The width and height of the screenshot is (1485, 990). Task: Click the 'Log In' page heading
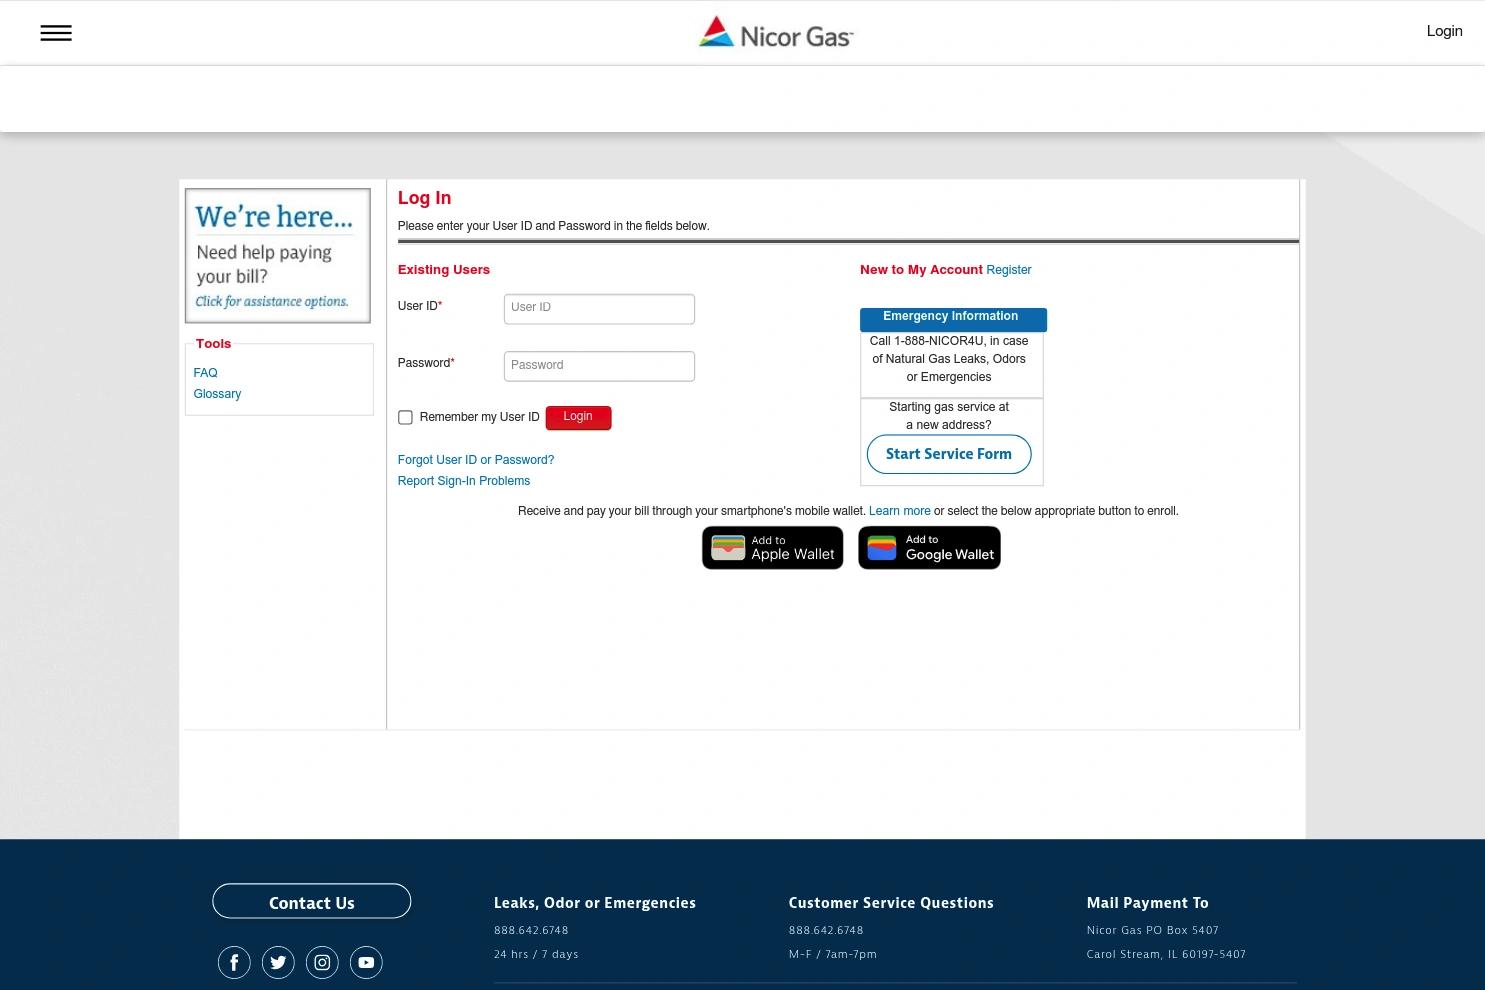click(424, 198)
